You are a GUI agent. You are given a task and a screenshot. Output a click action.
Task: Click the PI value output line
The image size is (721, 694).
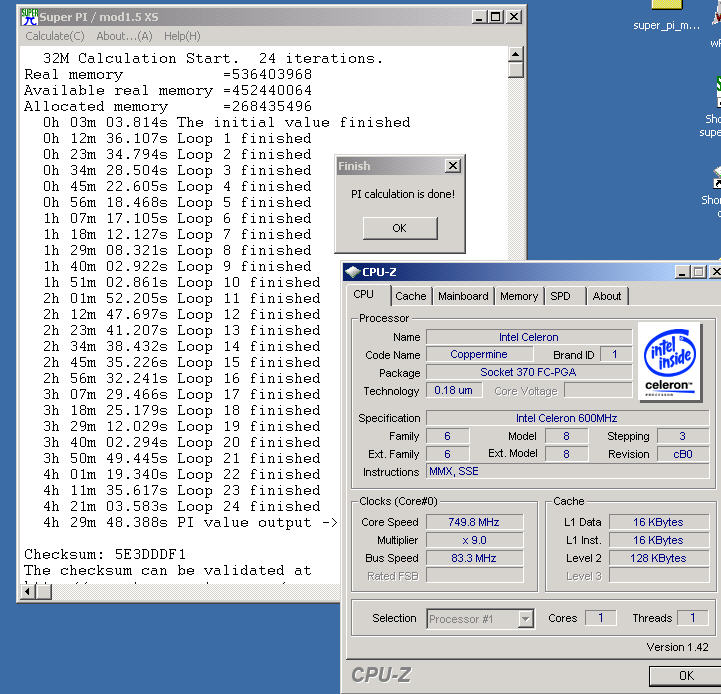[190, 522]
